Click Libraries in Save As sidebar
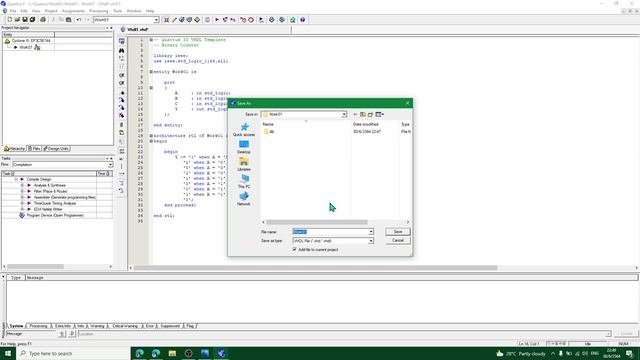Viewport: 640px width, 360px height. pyautogui.click(x=244, y=164)
